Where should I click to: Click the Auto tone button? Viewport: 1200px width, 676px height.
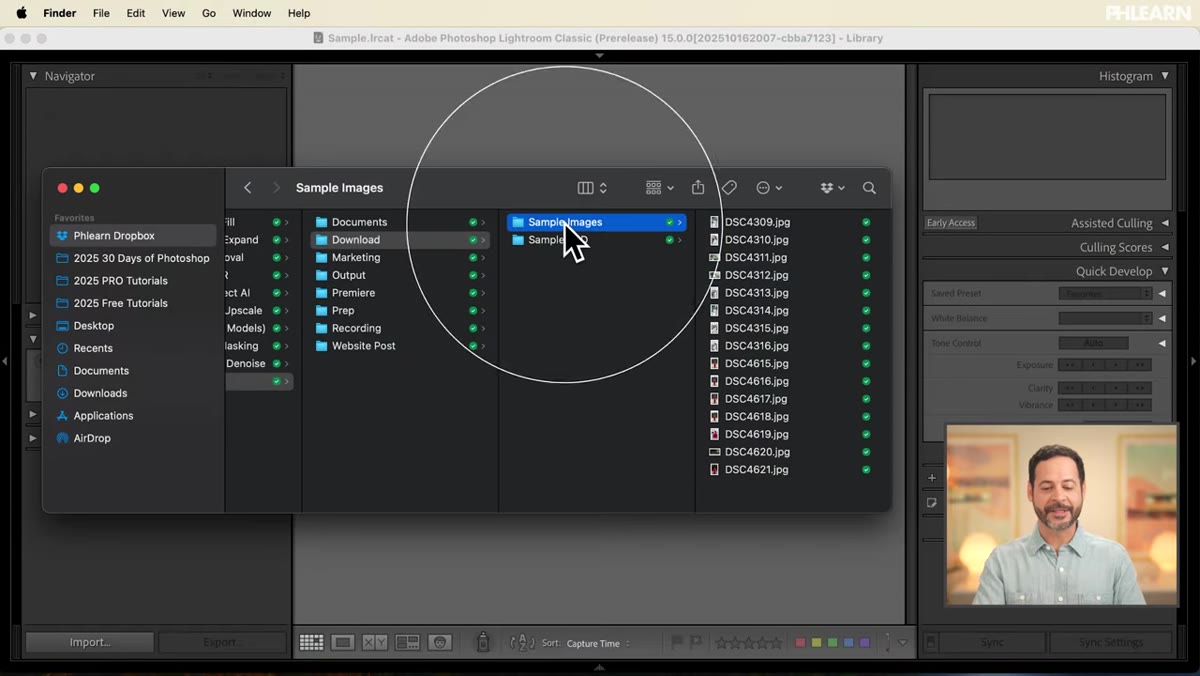click(x=1093, y=343)
